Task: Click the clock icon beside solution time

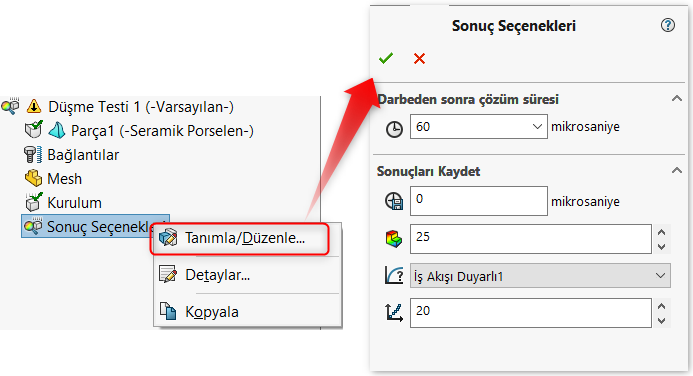Action: 394,129
